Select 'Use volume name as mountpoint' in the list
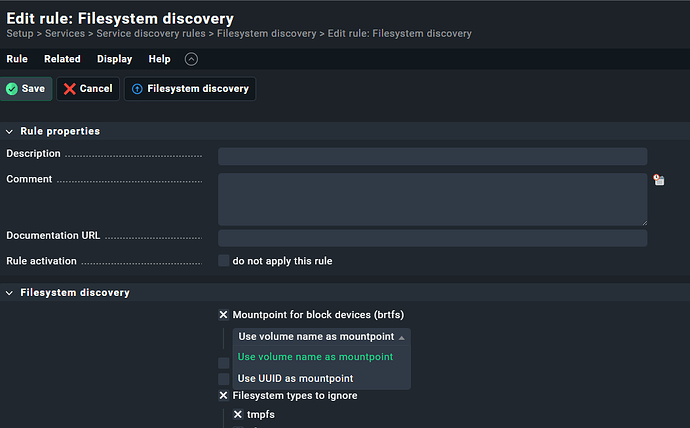 coord(314,357)
